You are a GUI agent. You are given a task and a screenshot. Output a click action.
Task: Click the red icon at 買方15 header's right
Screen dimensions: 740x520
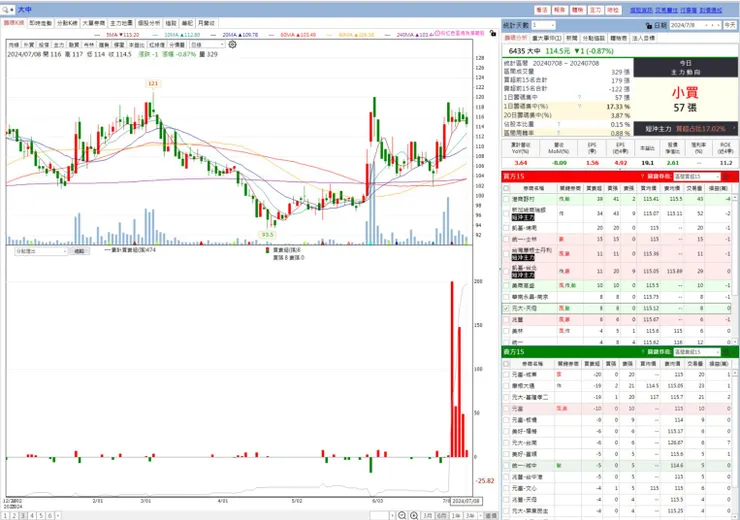click(726, 176)
